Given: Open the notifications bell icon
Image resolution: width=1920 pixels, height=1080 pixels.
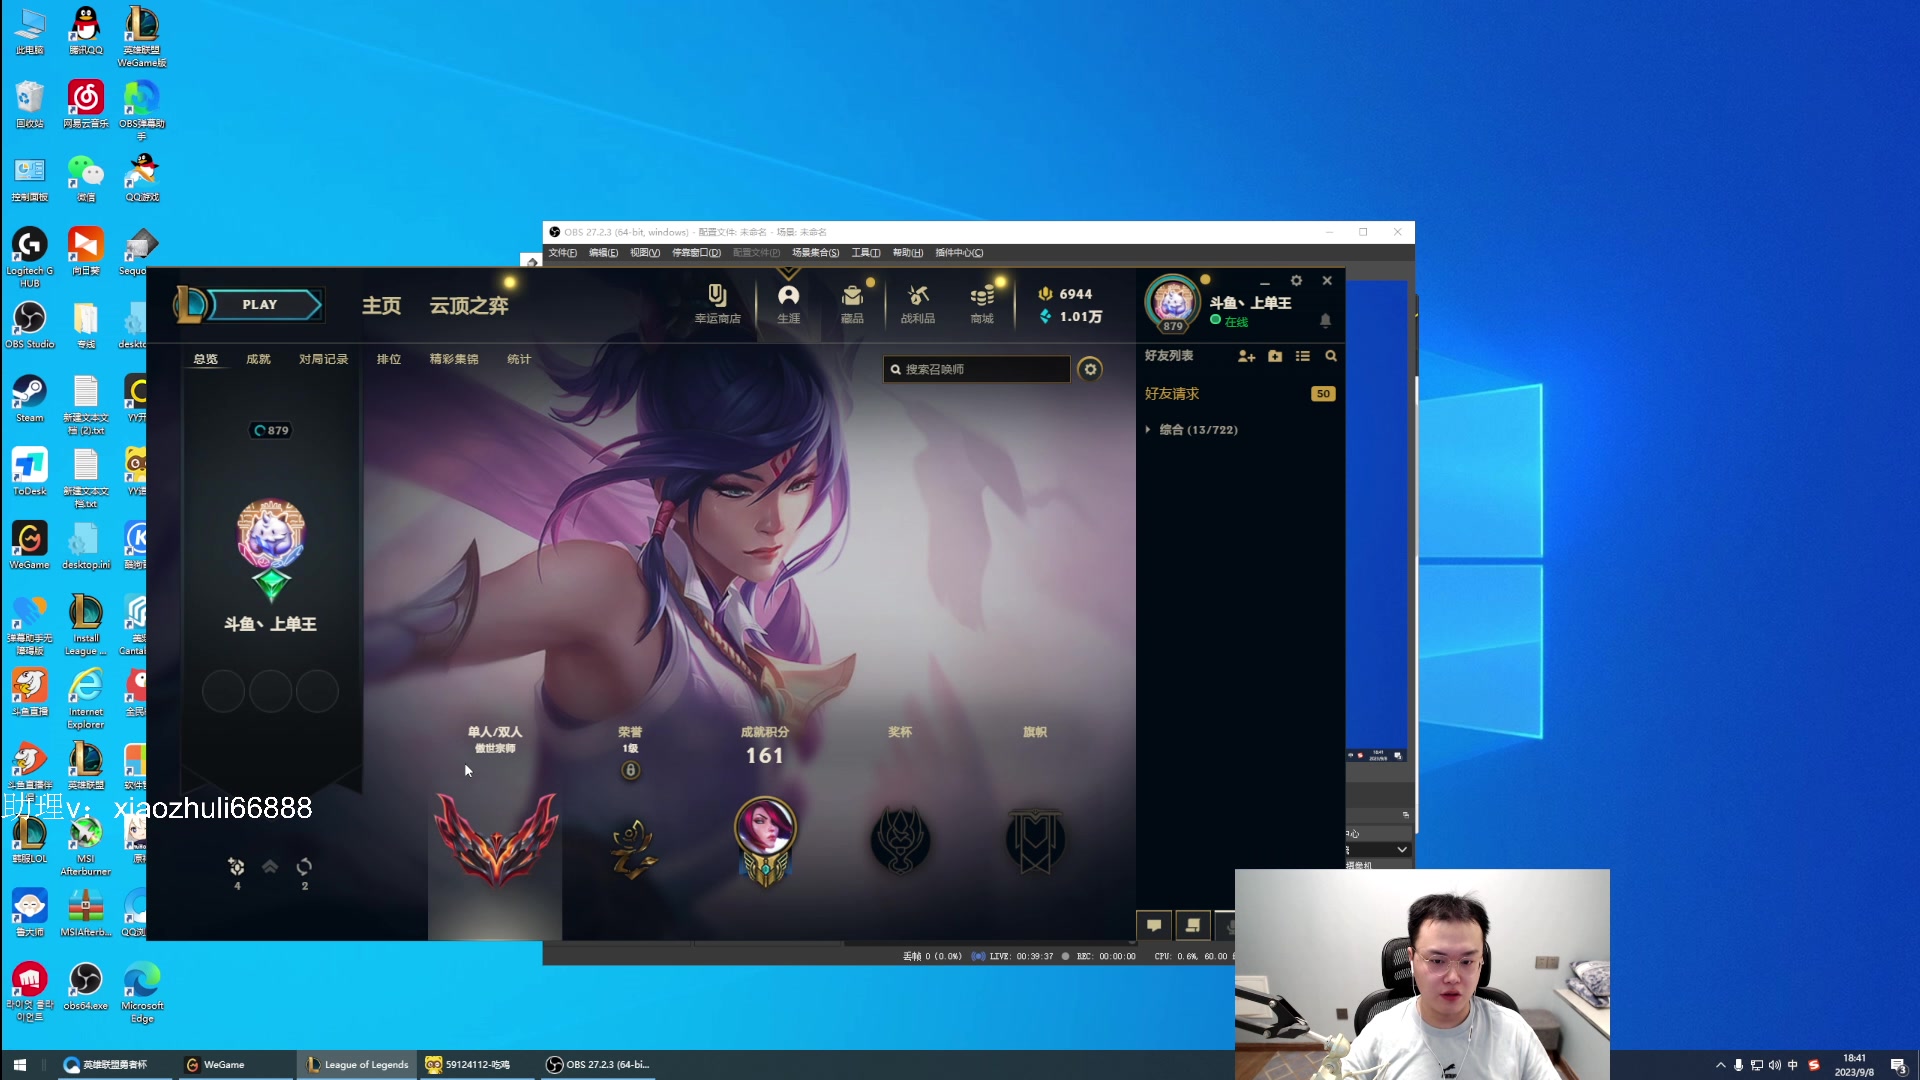Looking at the screenshot, I should (1325, 320).
